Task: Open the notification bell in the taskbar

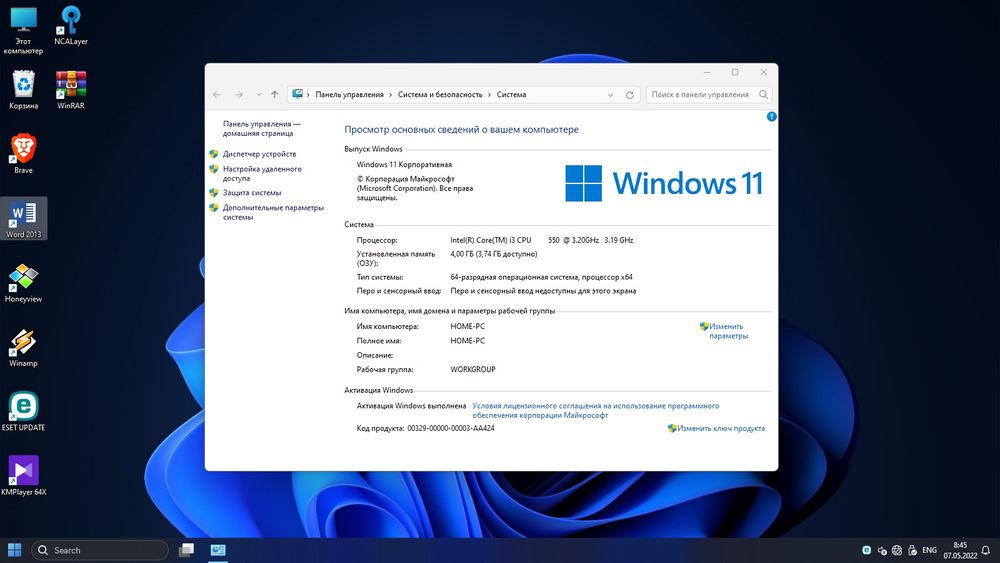Action: 985,550
